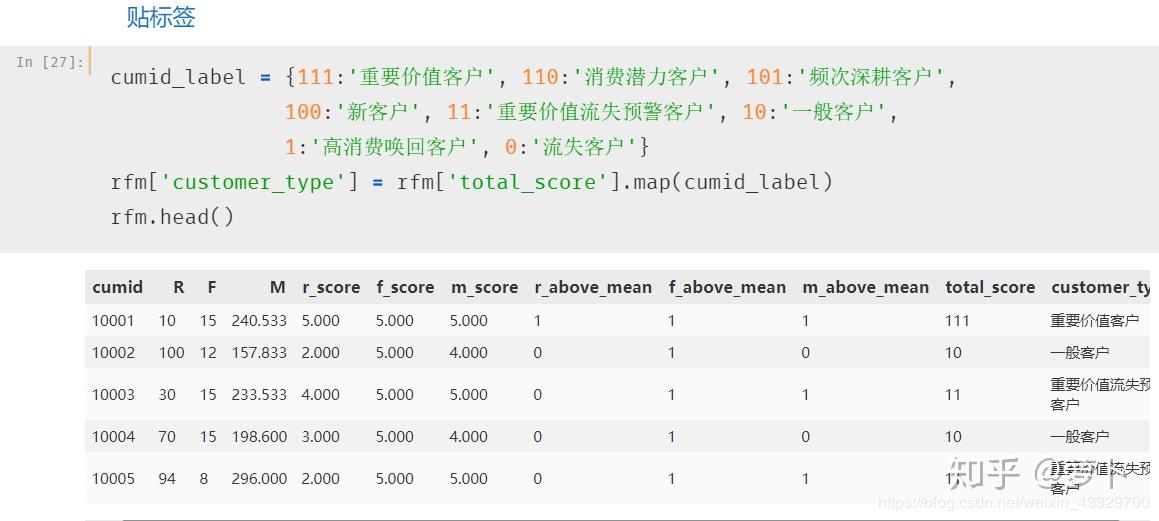
Task: Click the cumid cell 10005
Action: 113,479
